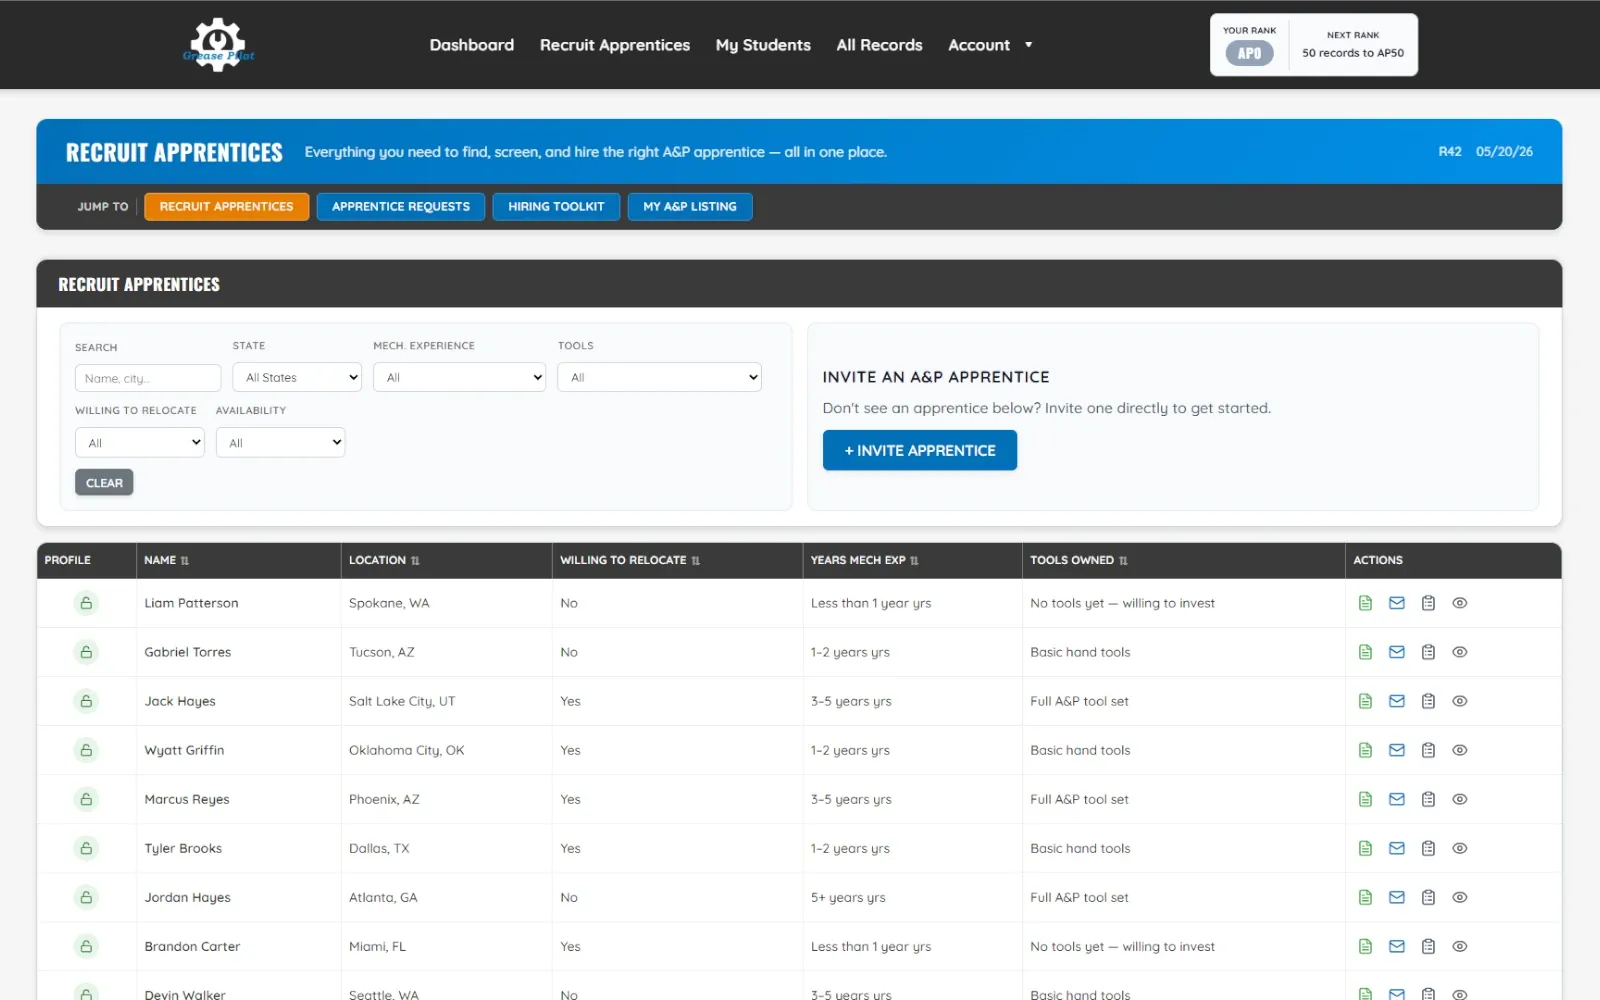1600x1000 pixels.
Task: Toggle the eye view icon for Tyler Brooks
Action: point(1460,848)
